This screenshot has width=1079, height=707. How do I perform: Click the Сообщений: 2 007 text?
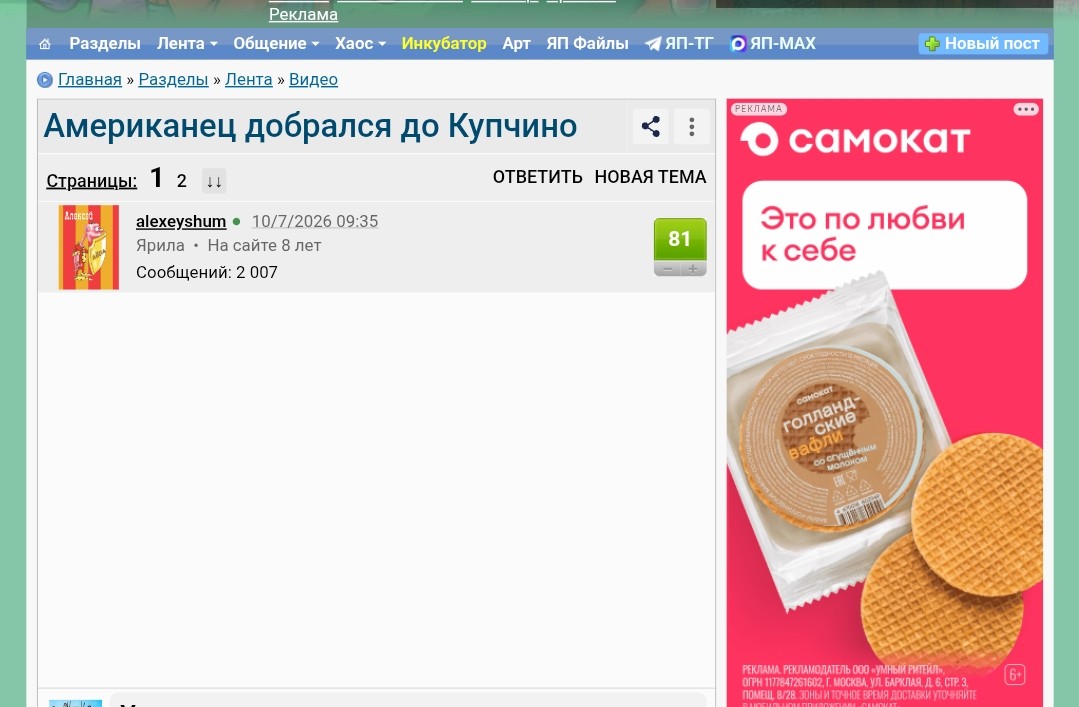206,272
